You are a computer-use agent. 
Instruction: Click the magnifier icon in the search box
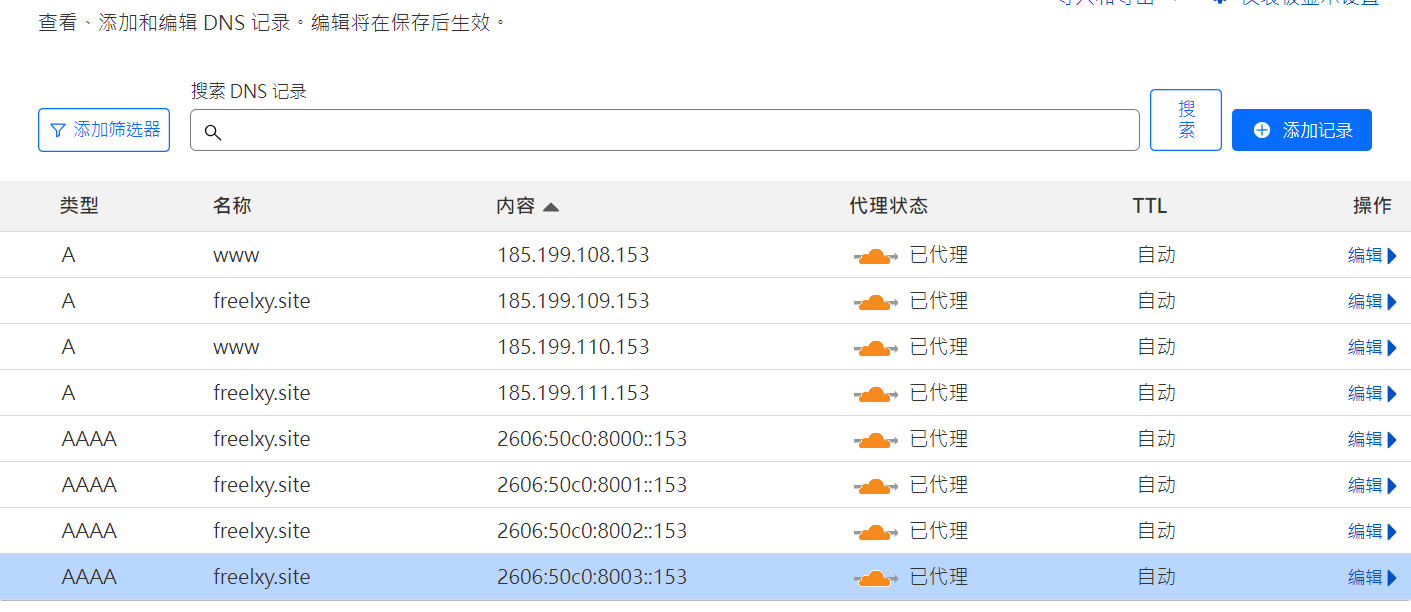click(213, 130)
